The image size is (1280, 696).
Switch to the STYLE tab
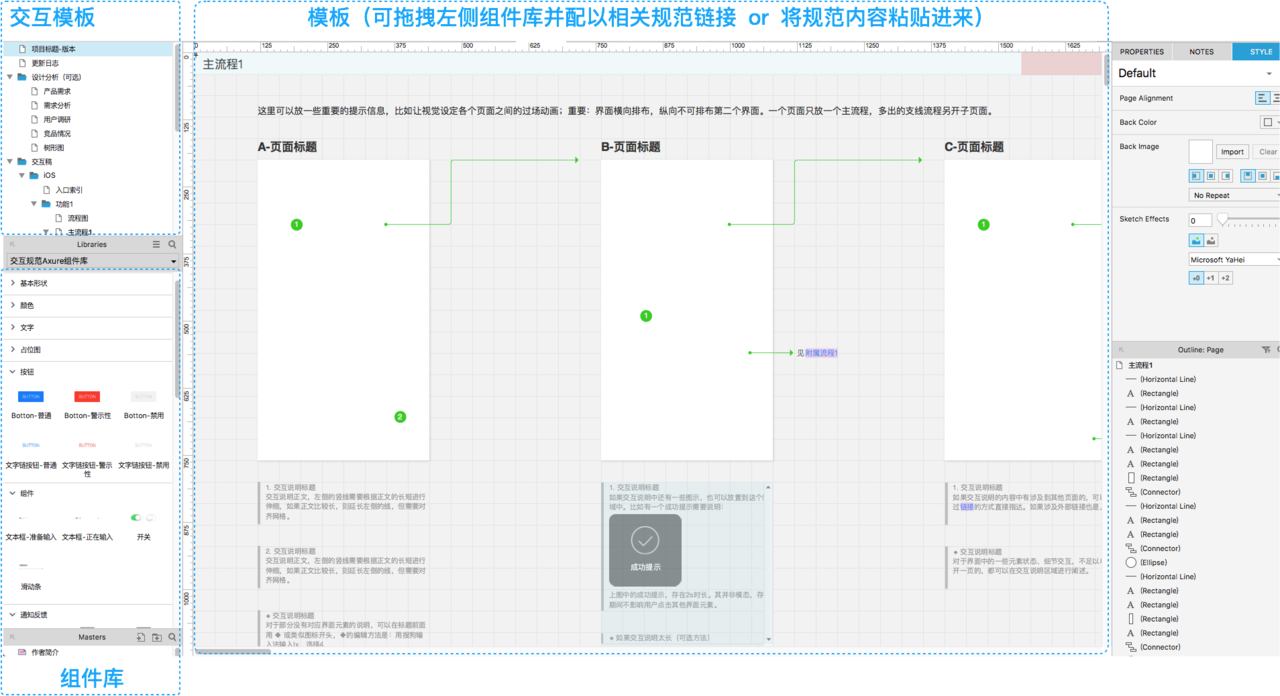1256,52
